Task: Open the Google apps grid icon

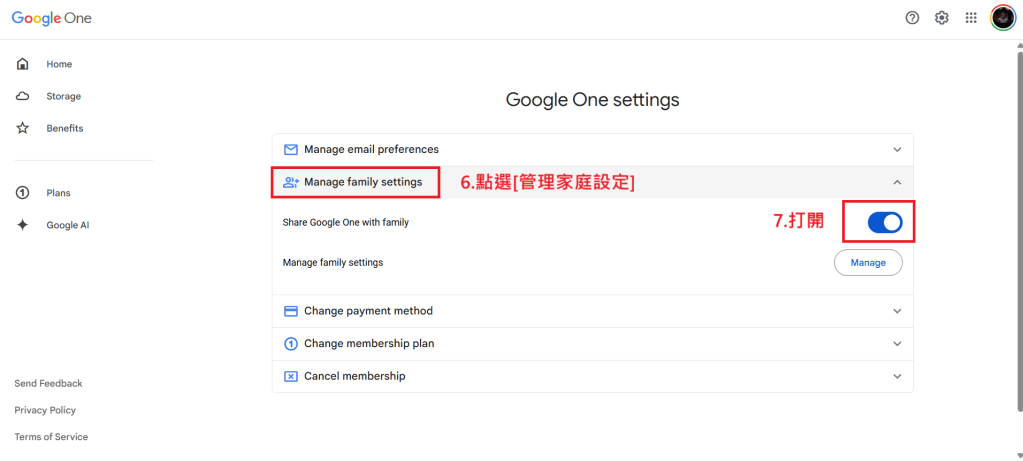Action: click(x=971, y=18)
